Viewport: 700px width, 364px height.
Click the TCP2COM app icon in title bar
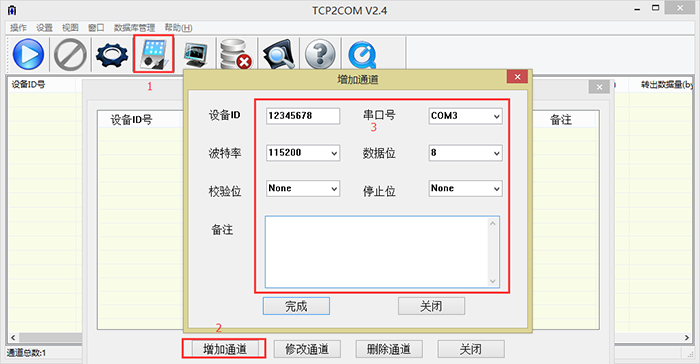click(x=12, y=10)
